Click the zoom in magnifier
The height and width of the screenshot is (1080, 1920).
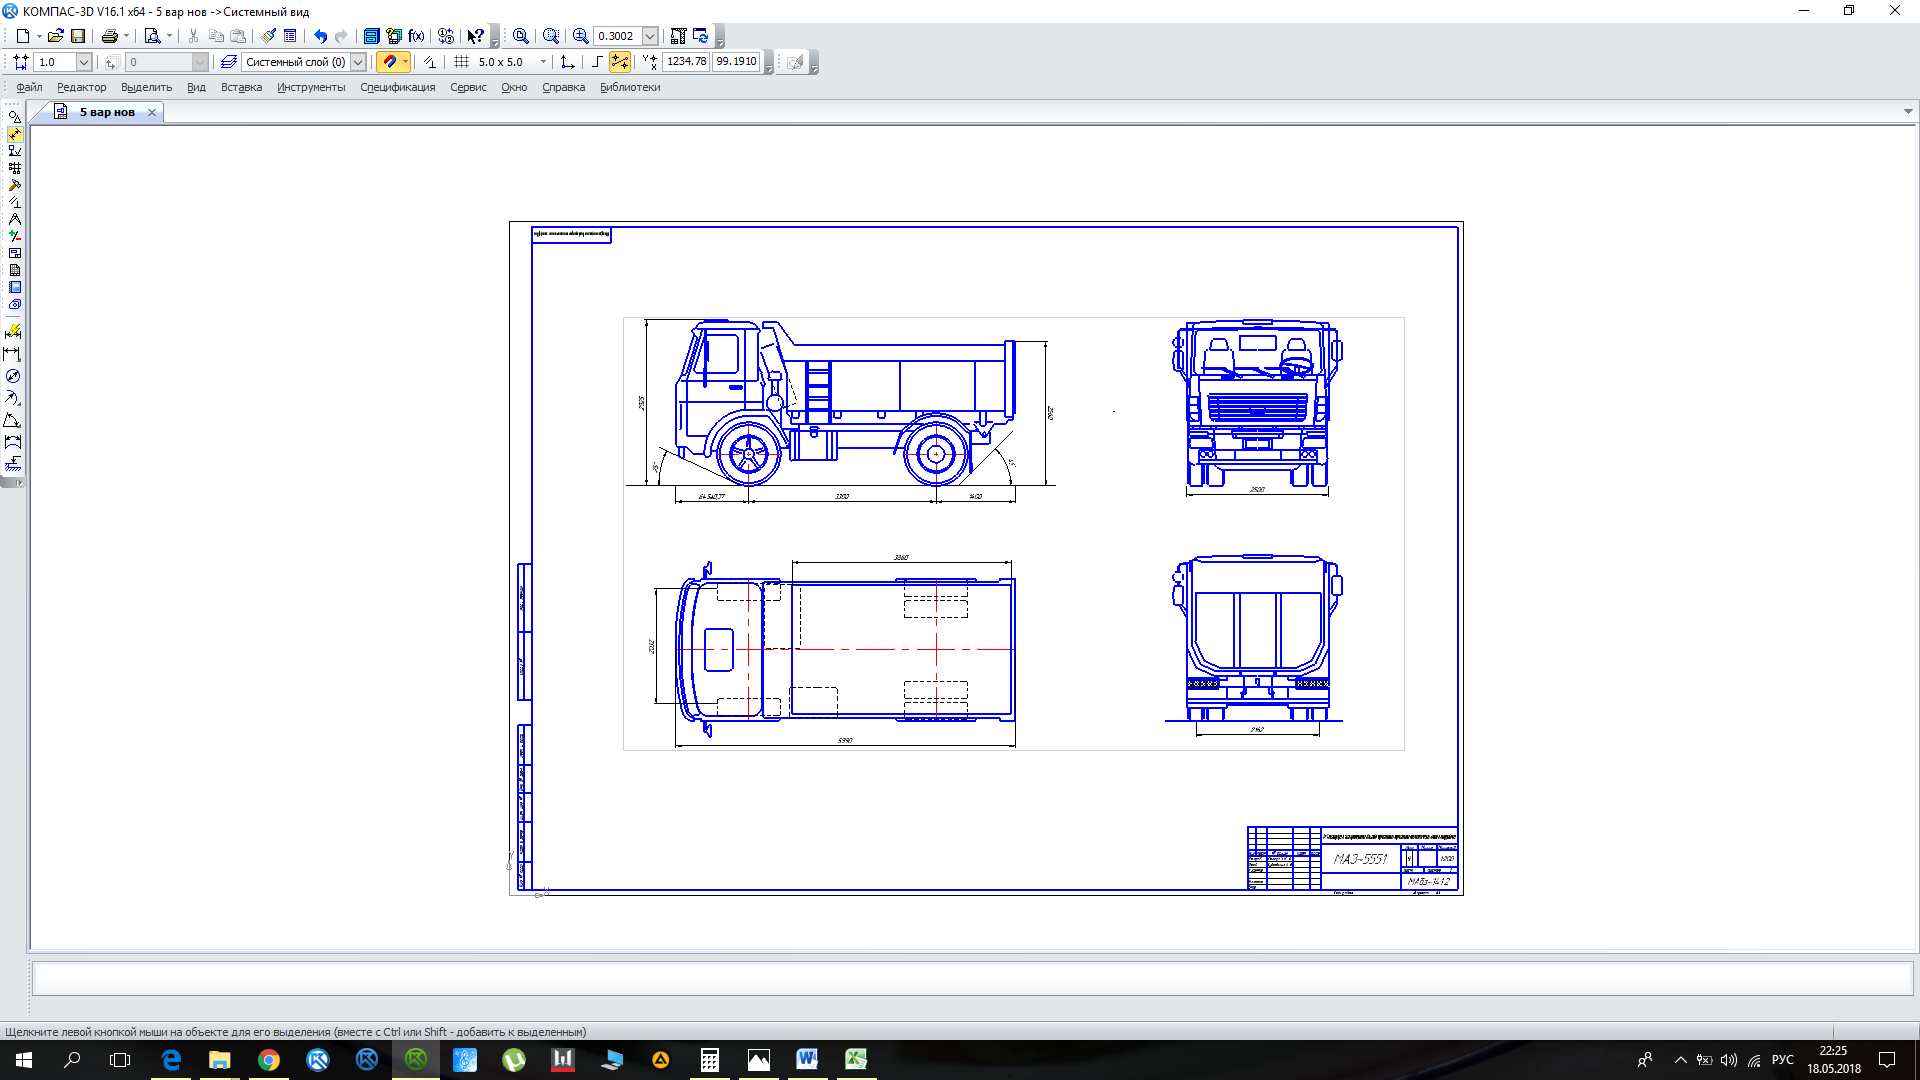581,36
